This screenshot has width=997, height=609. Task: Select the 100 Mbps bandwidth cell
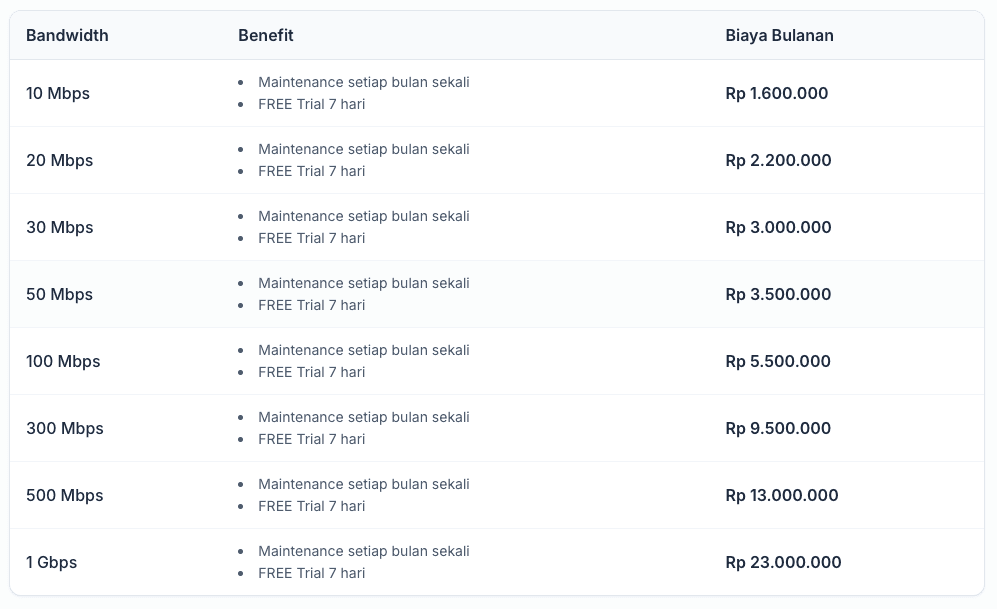pos(63,361)
